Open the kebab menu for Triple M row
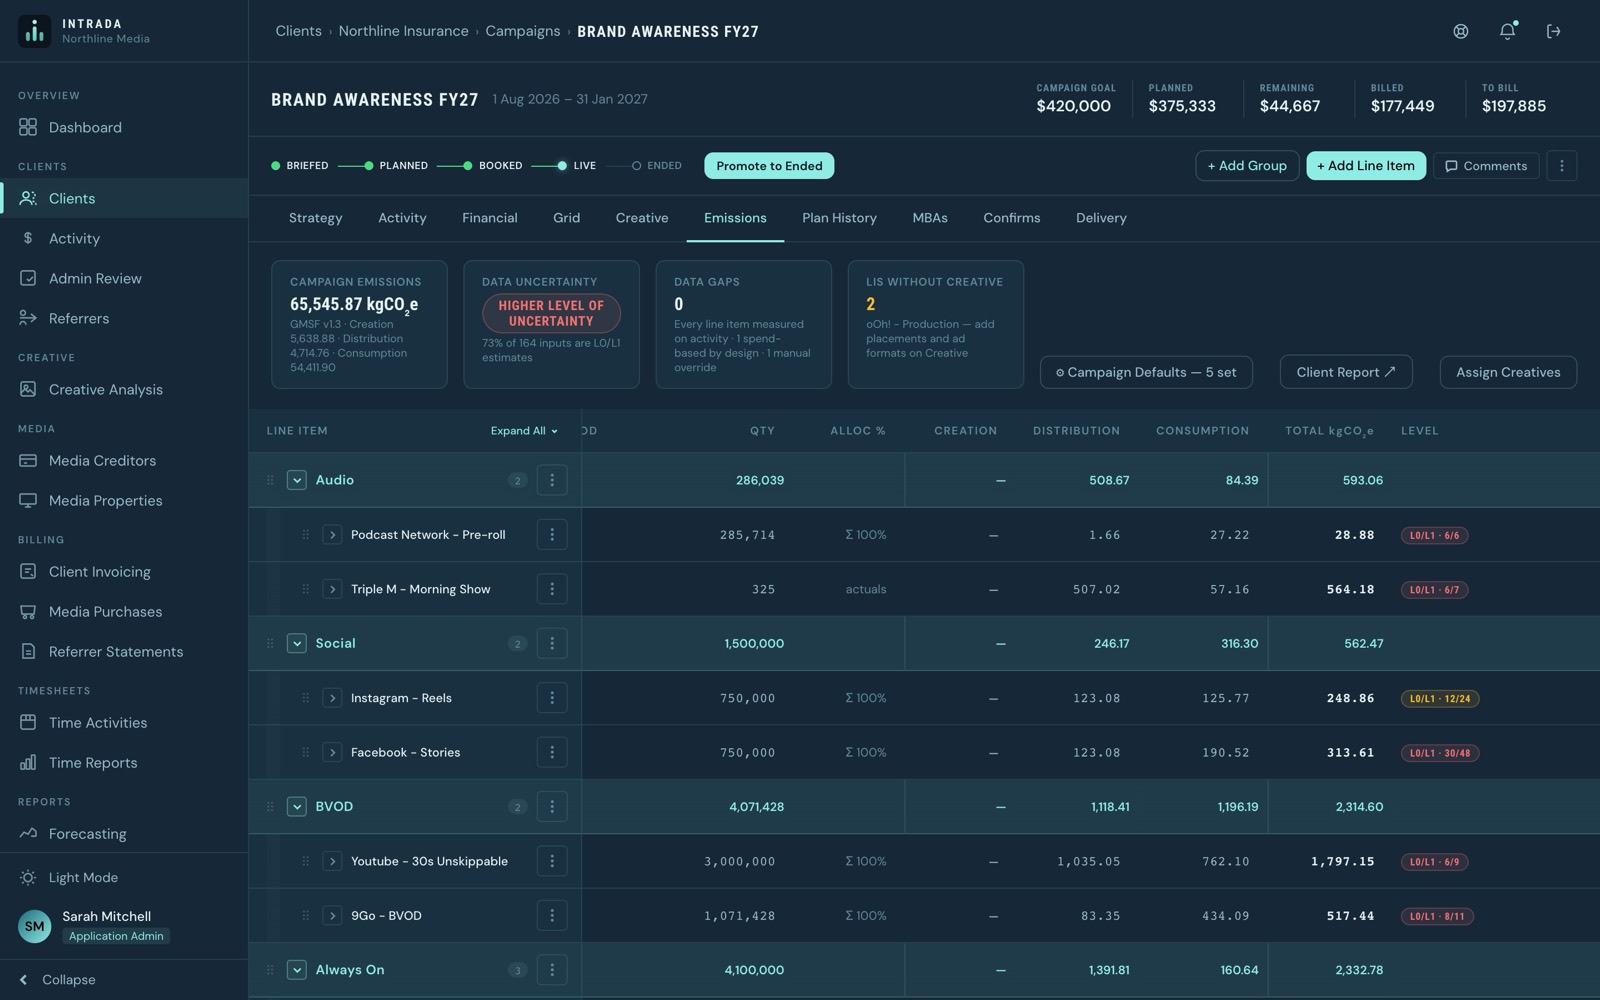This screenshot has height=1000, width=1600. [552, 589]
